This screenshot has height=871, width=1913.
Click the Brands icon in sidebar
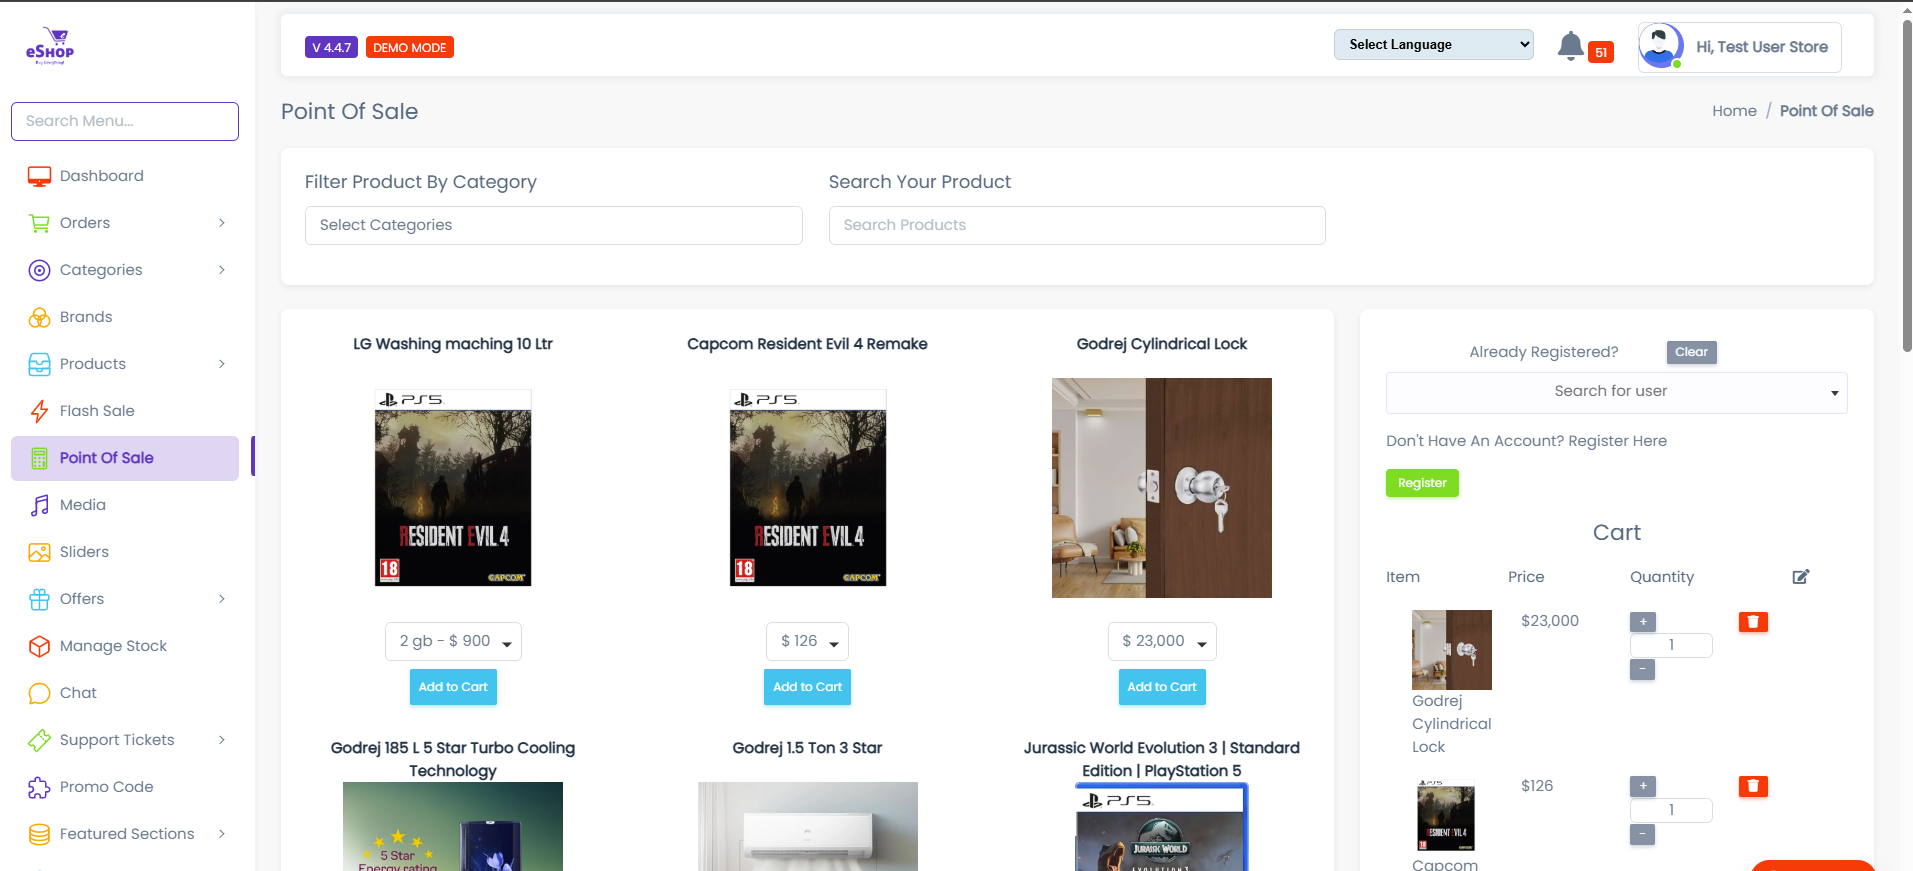(x=39, y=317)
